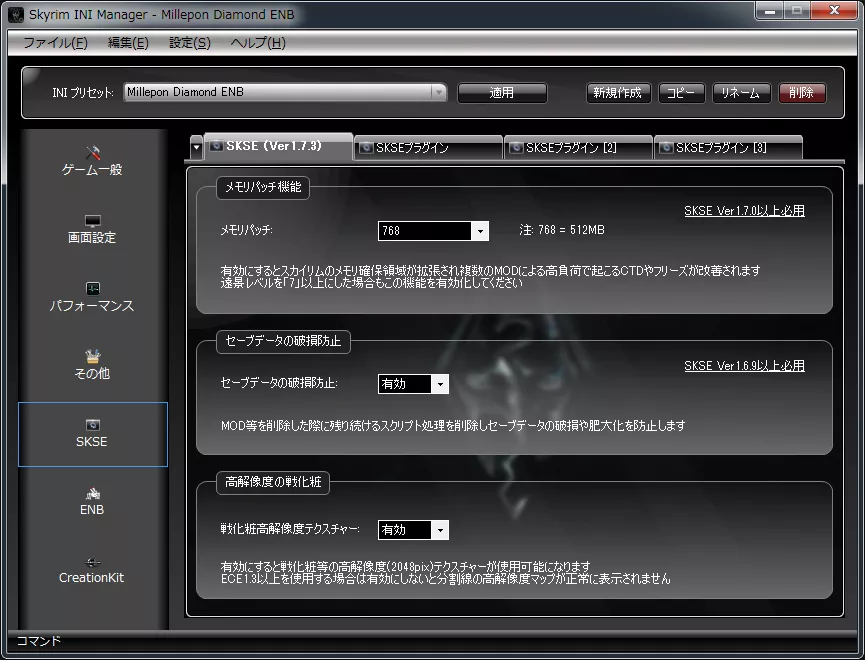Click the red 削除 button
The width and height of the screenshot is (865, 660).
click(802, 93)
